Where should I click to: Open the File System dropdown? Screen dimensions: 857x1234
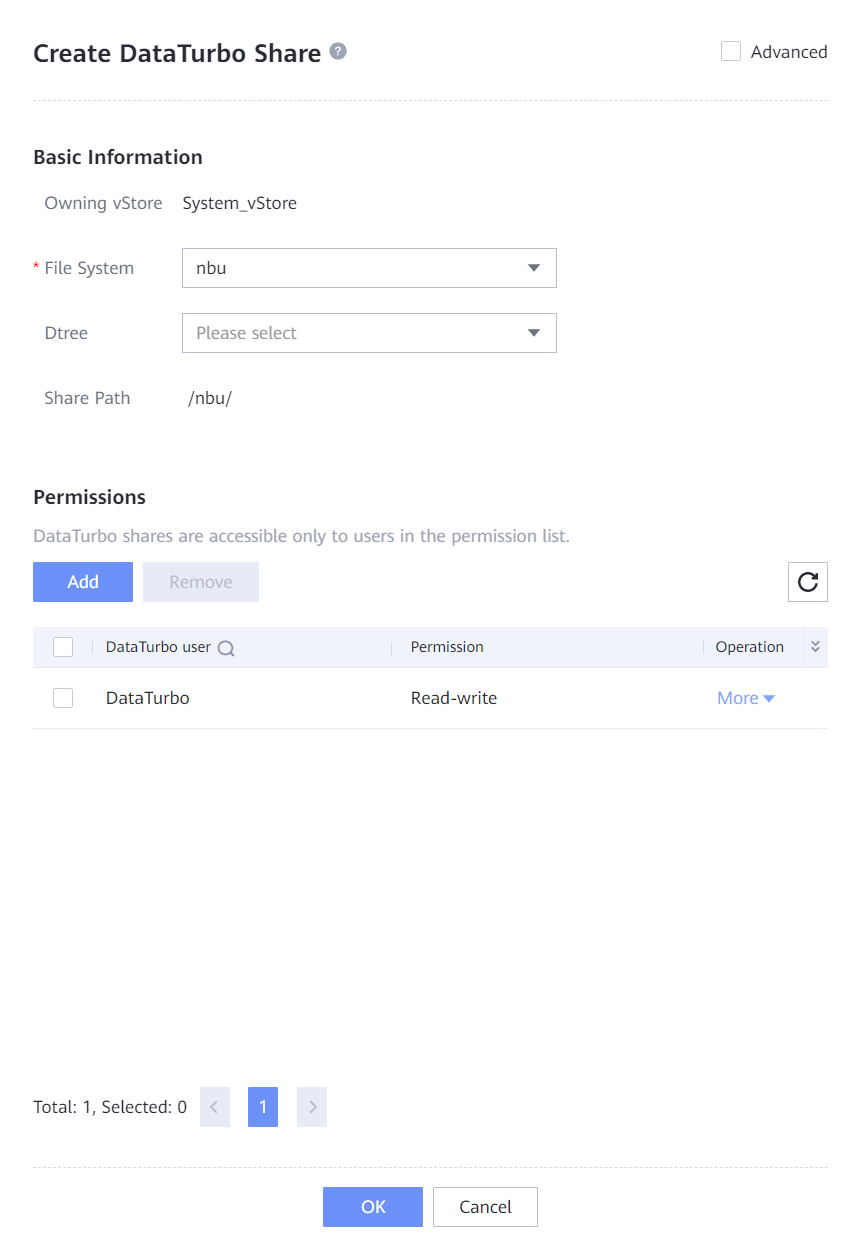click(x=369, y=268)
